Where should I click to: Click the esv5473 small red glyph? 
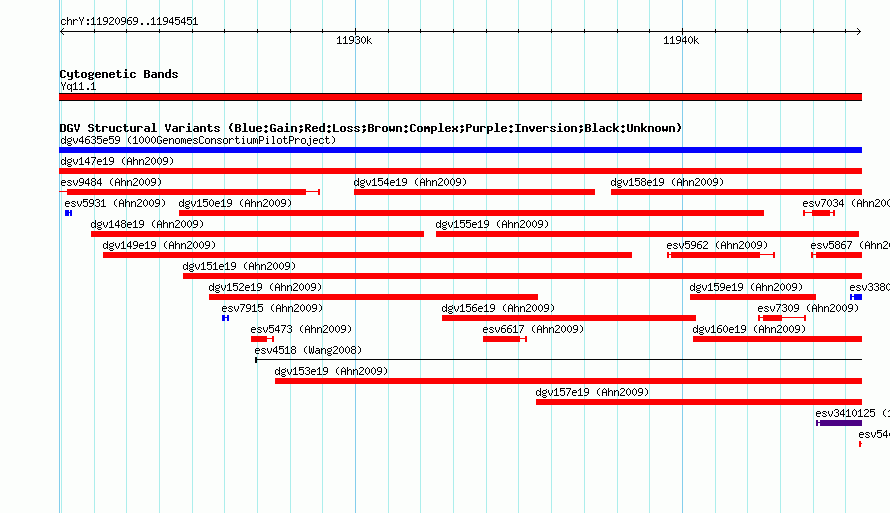(262, 339)
